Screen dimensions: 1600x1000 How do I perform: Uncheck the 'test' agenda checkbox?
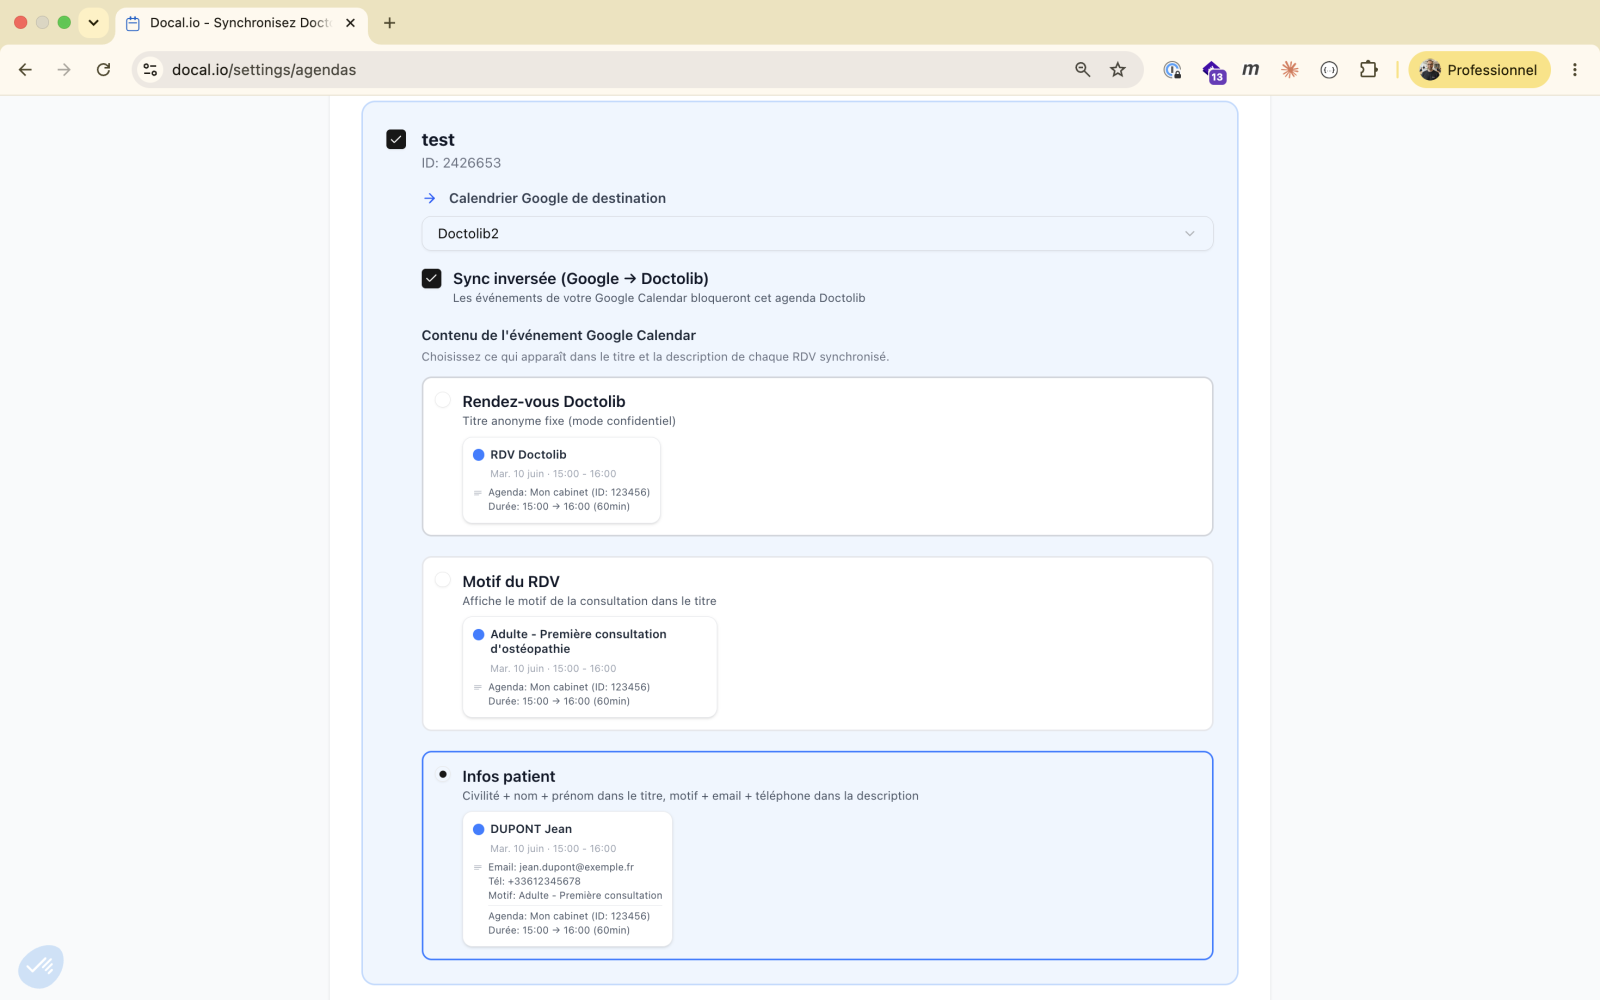[x=396, y=139]
